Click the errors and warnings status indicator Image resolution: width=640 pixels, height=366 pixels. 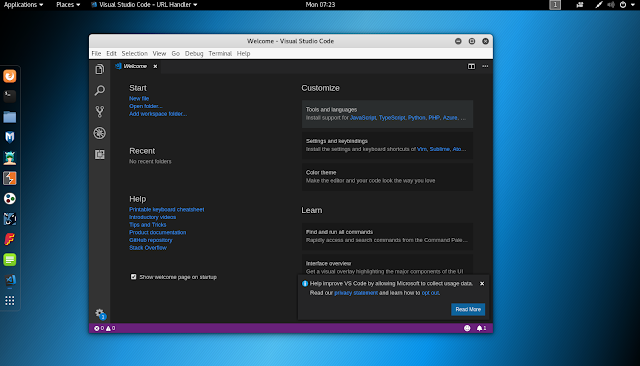pyautogui.click(x=104, y=328)
